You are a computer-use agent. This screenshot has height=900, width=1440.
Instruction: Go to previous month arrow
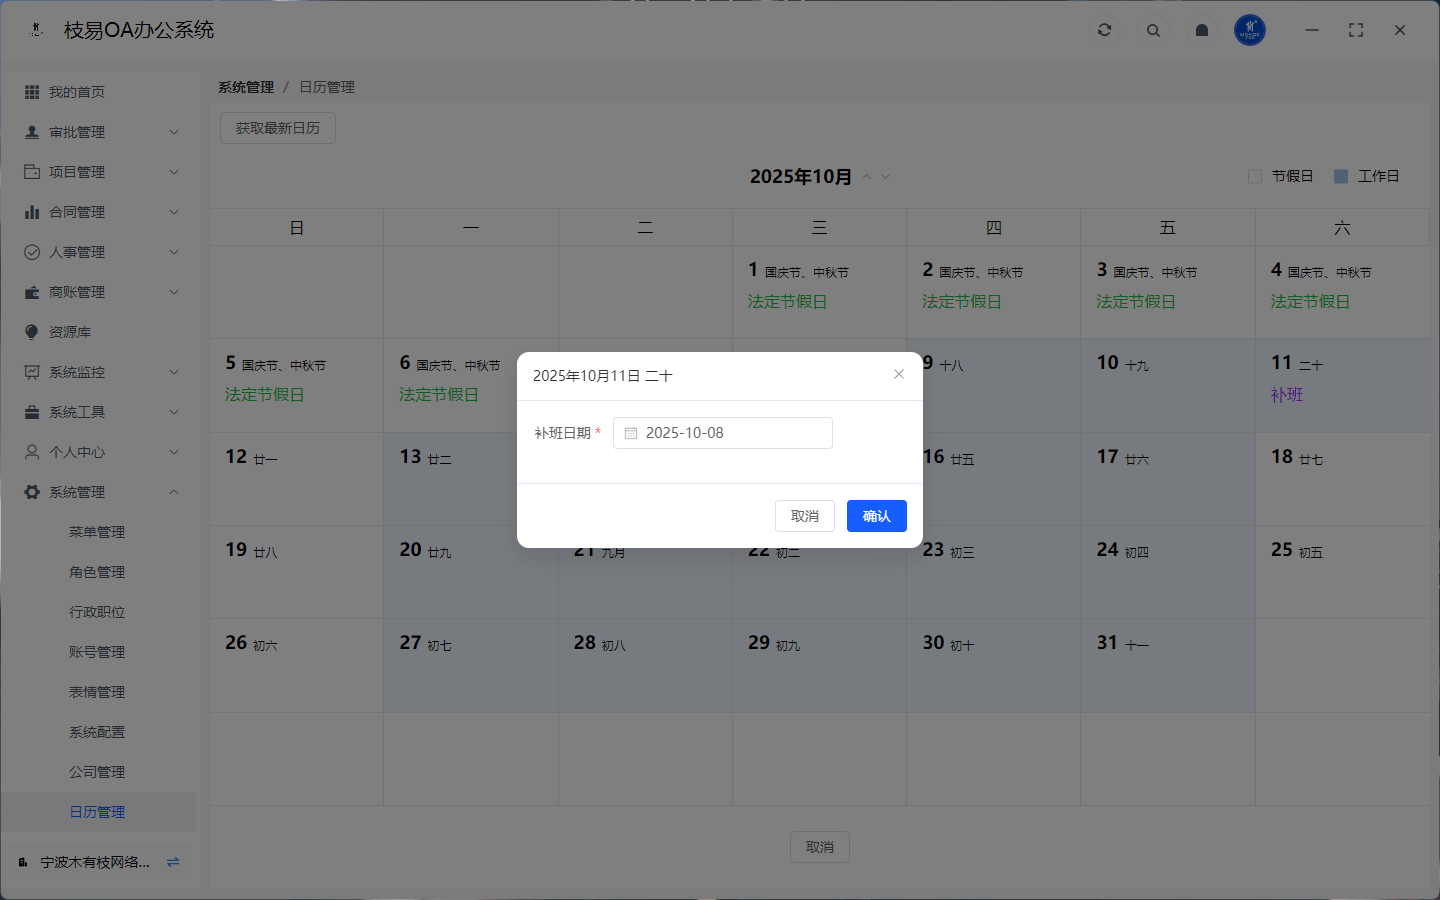[x=867, y=177]
